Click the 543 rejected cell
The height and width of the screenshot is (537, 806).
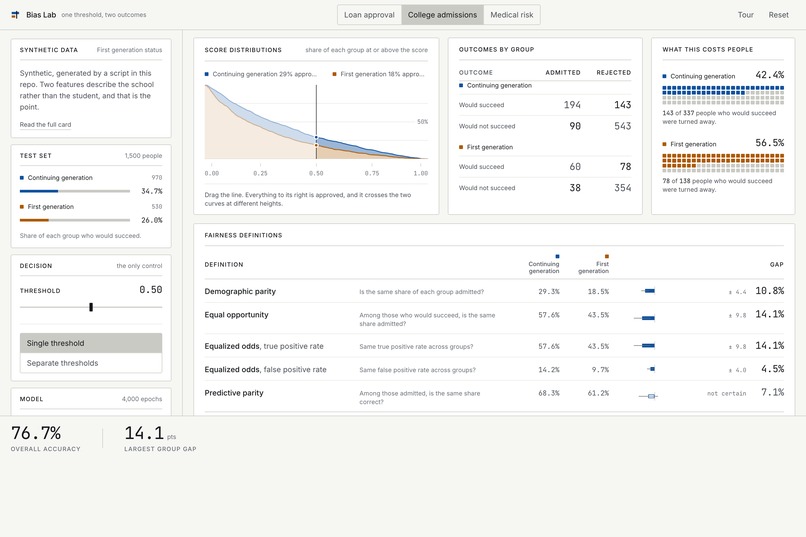(x=622, y=126)
